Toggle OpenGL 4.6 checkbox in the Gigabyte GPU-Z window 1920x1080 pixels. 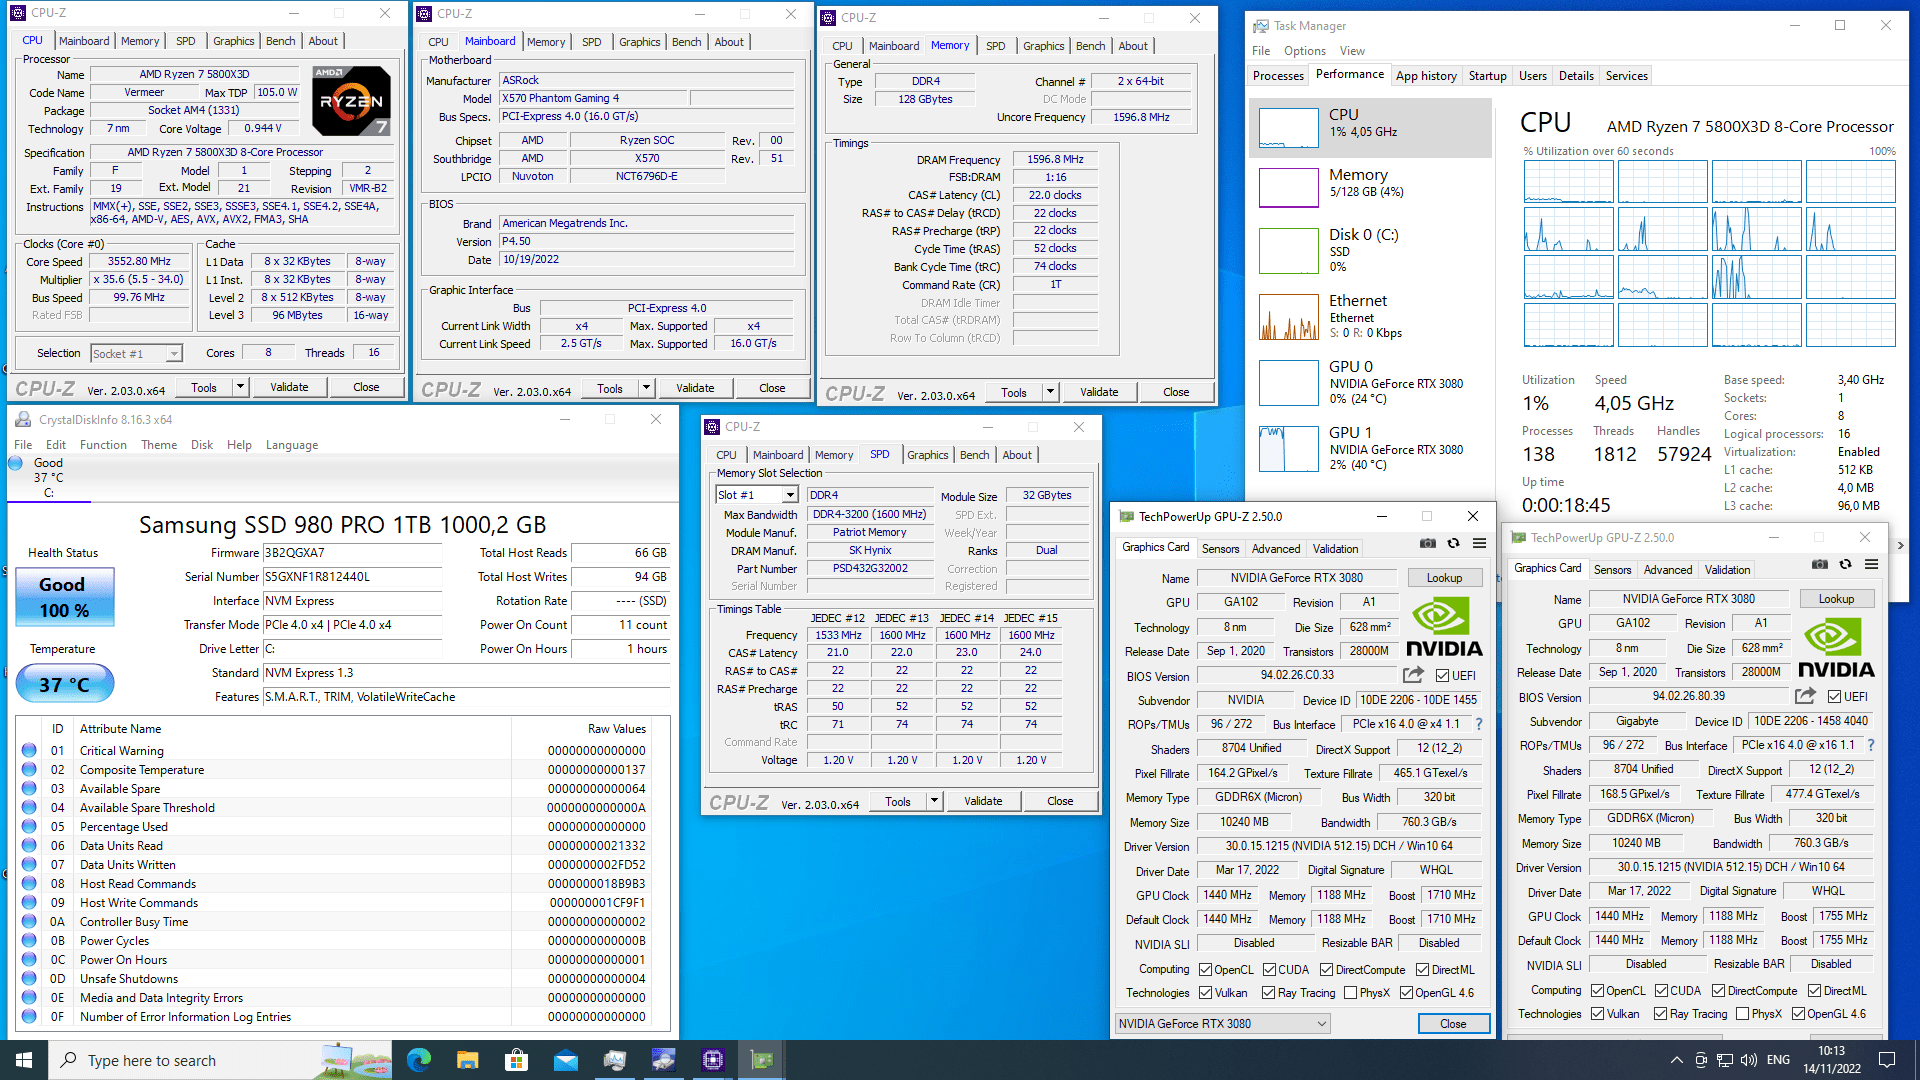pyautogui.click(x=1799, y=1014)
